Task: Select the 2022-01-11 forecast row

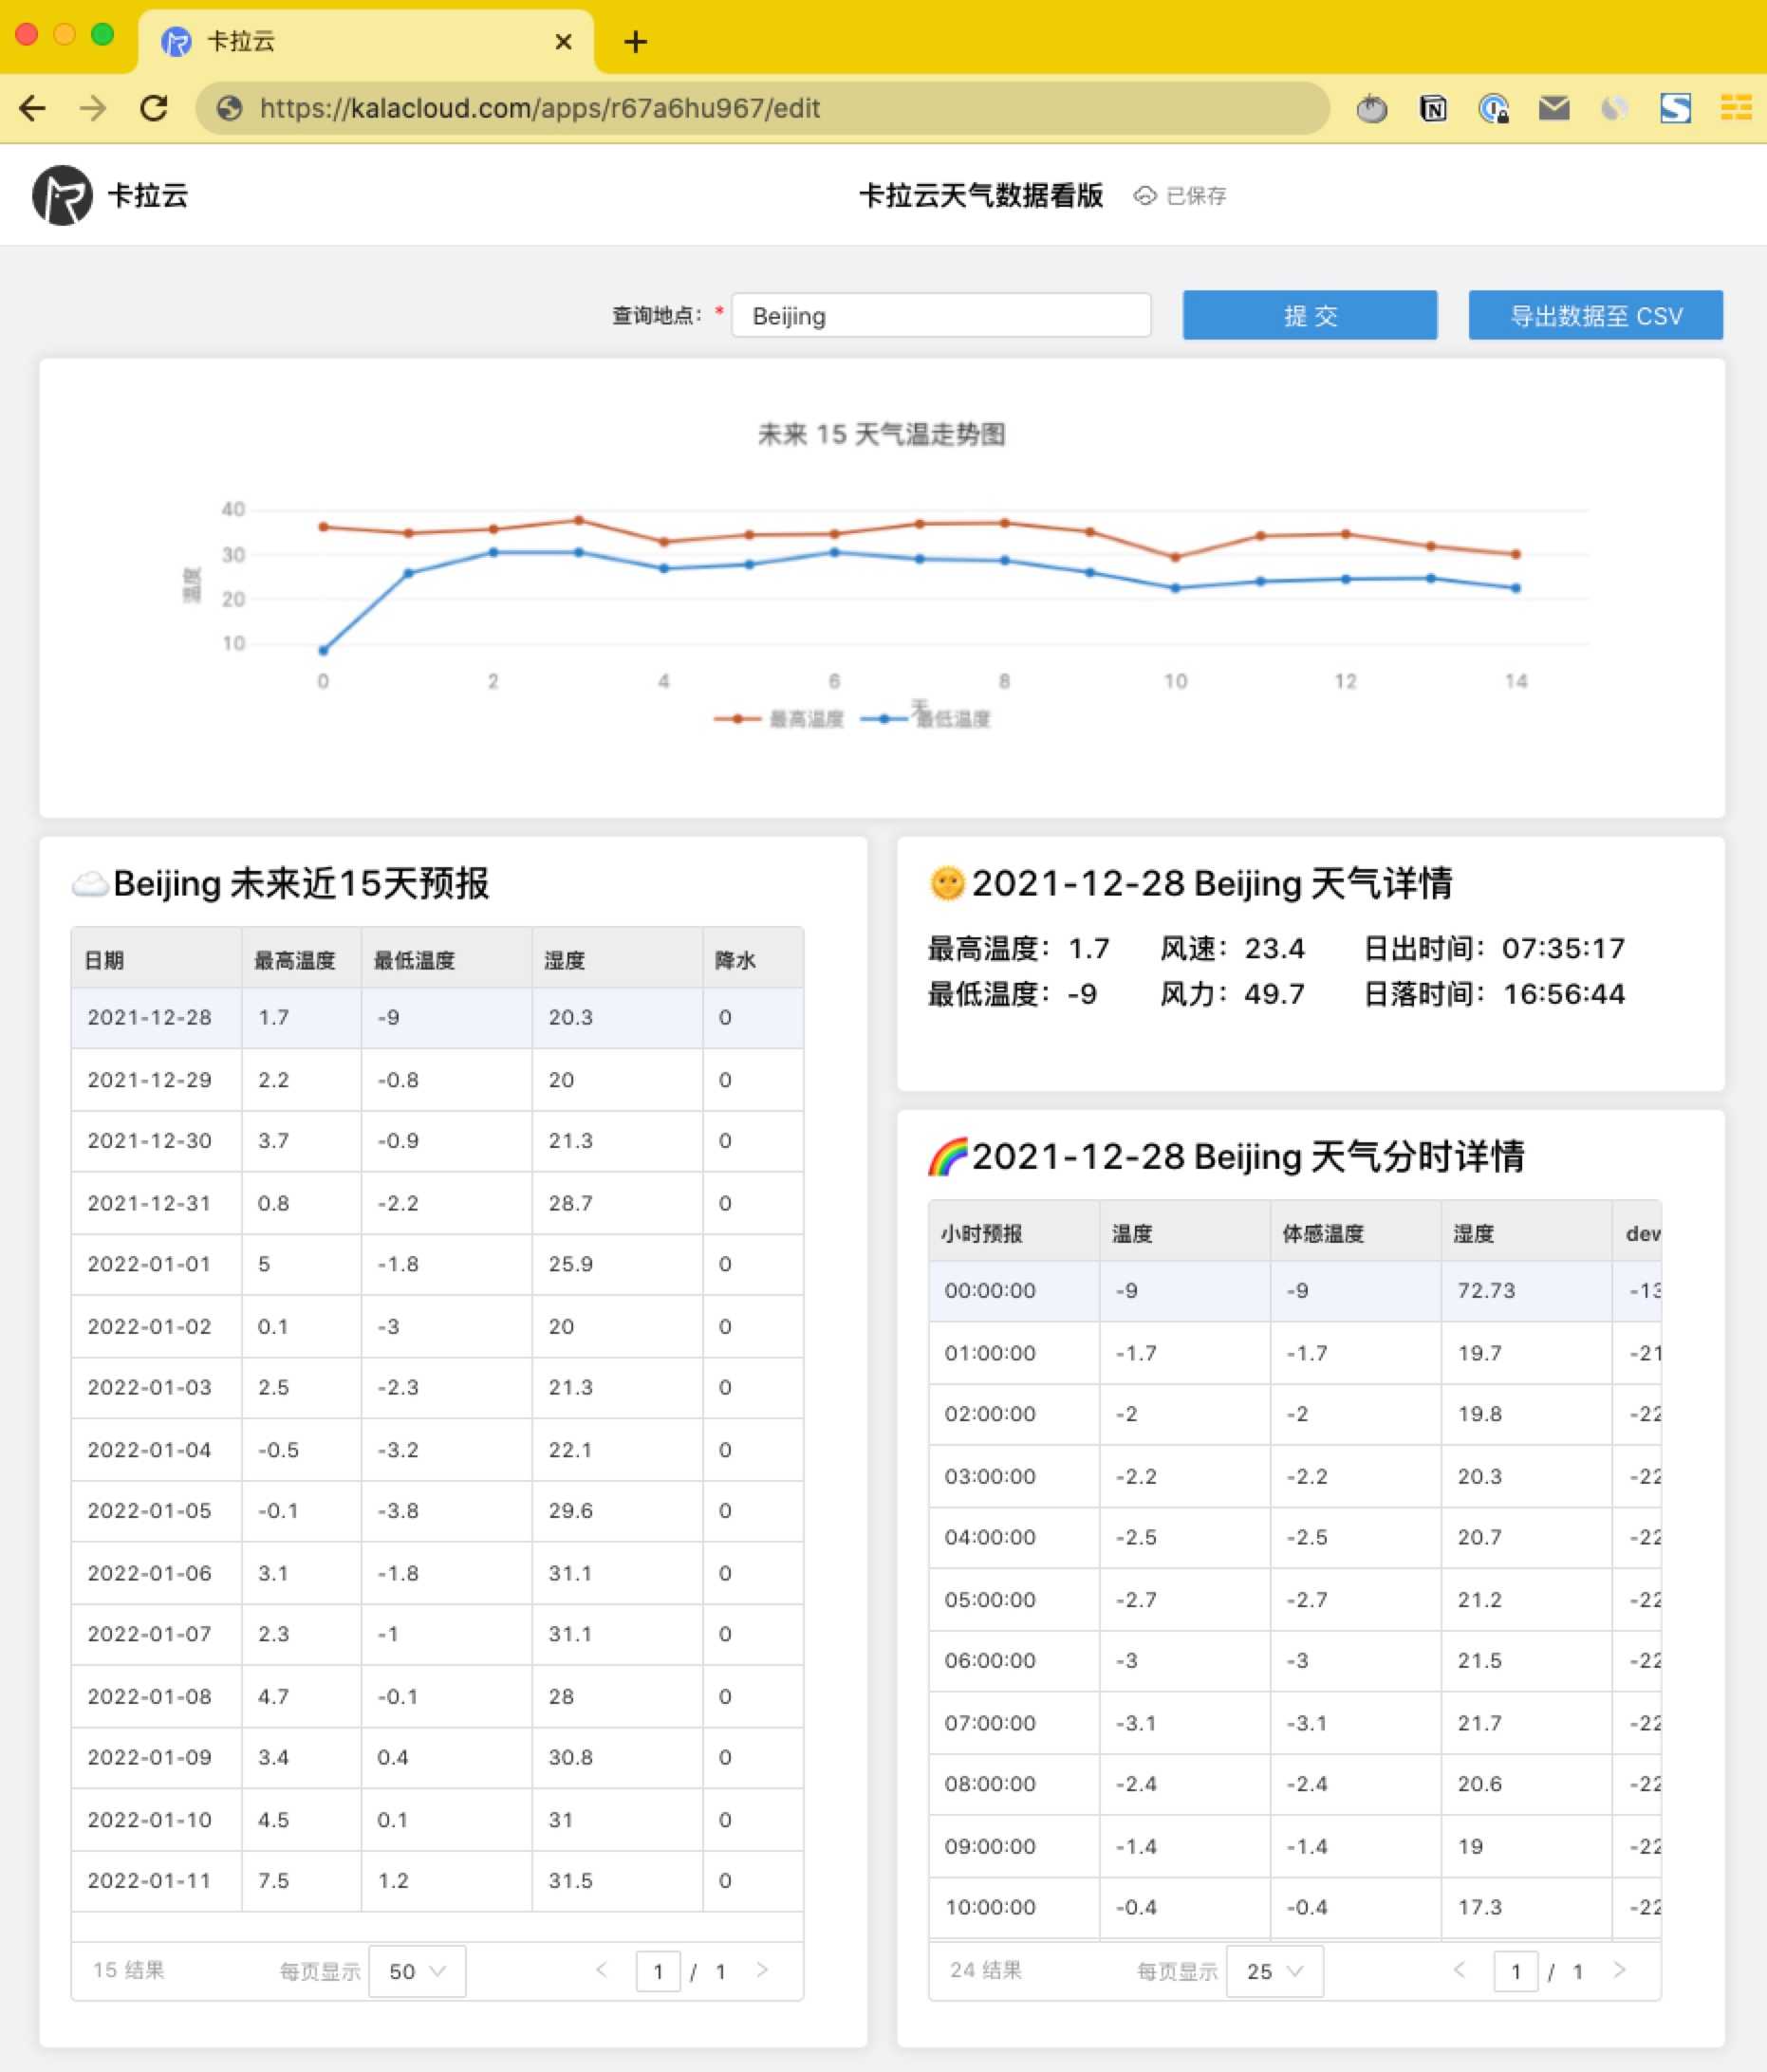Action: click(437, 1881)
